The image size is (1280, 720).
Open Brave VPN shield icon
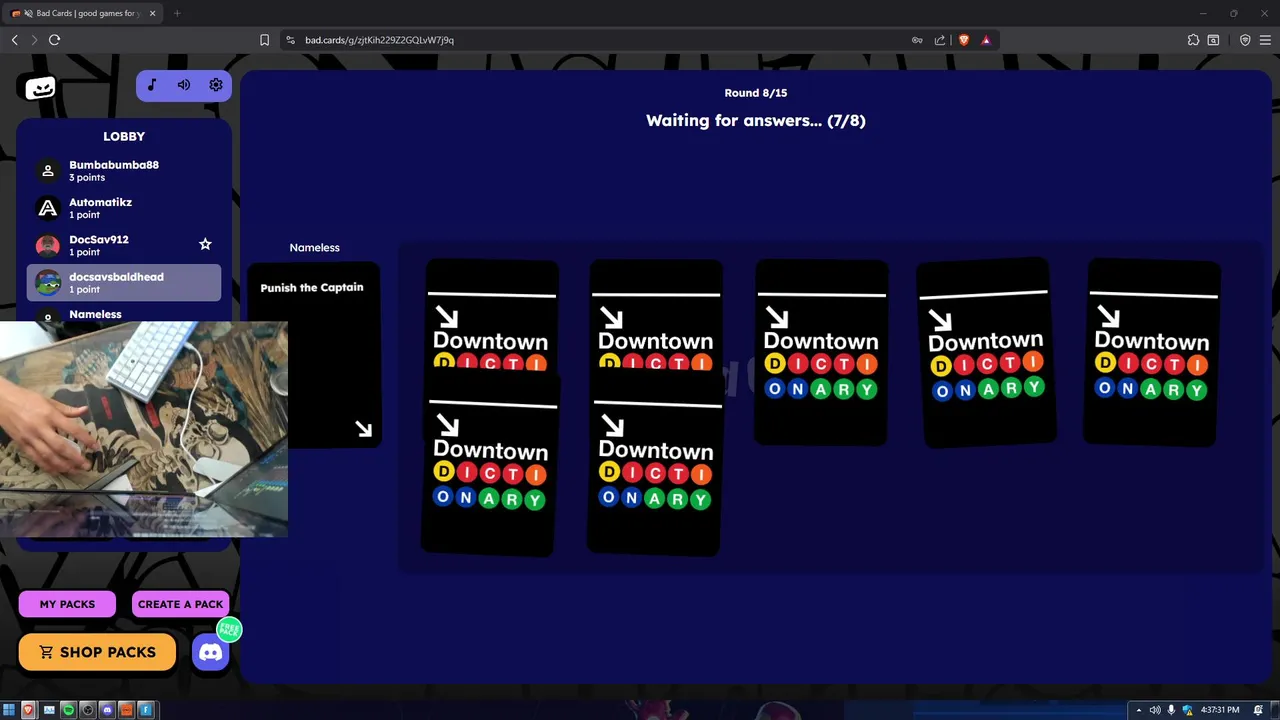[x=1245, y=40]
